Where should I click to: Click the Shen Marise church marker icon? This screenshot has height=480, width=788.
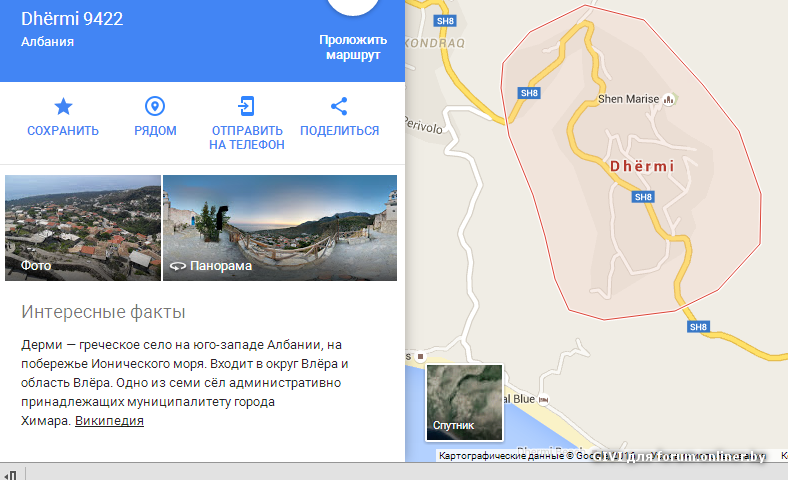(669, 99)
